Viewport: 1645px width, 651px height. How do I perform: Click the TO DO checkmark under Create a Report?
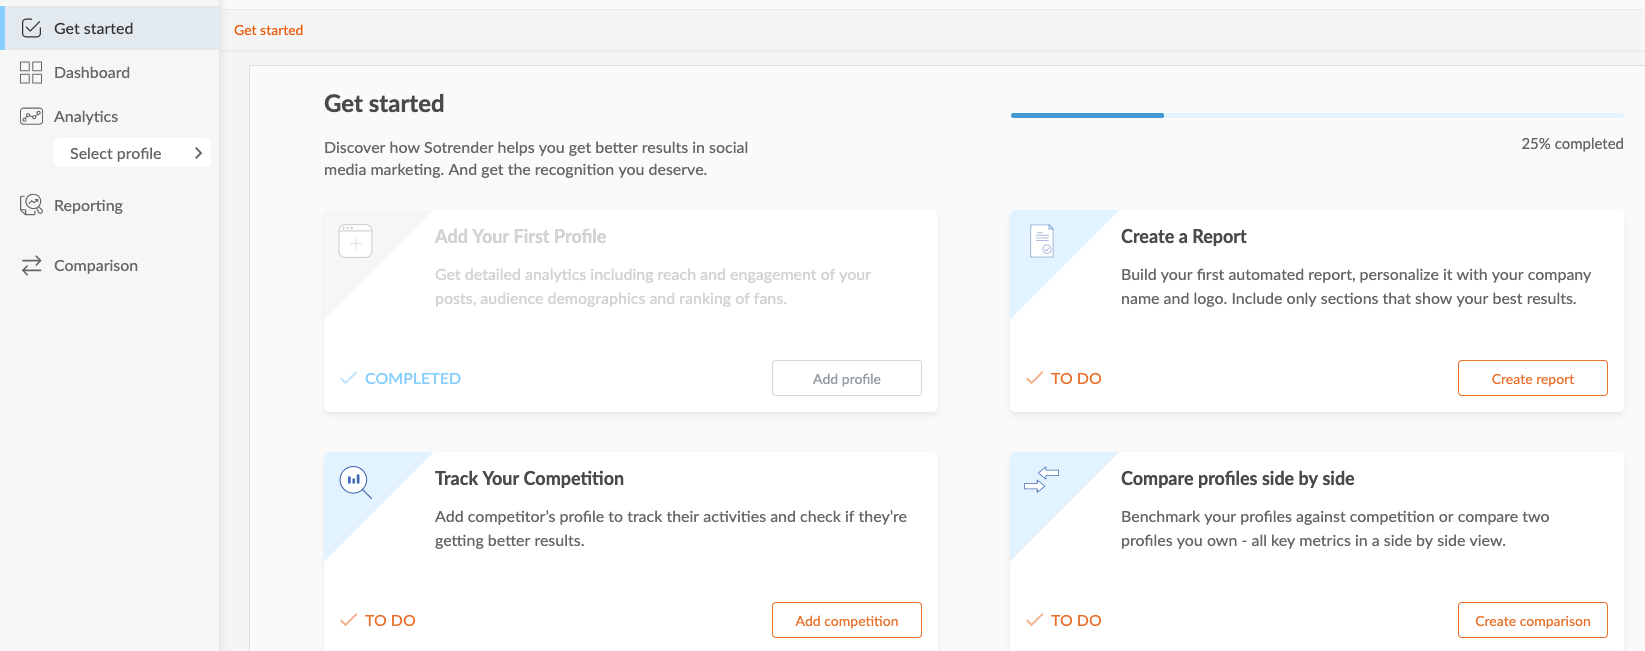pyautogui.click(x=1035, y=378)
